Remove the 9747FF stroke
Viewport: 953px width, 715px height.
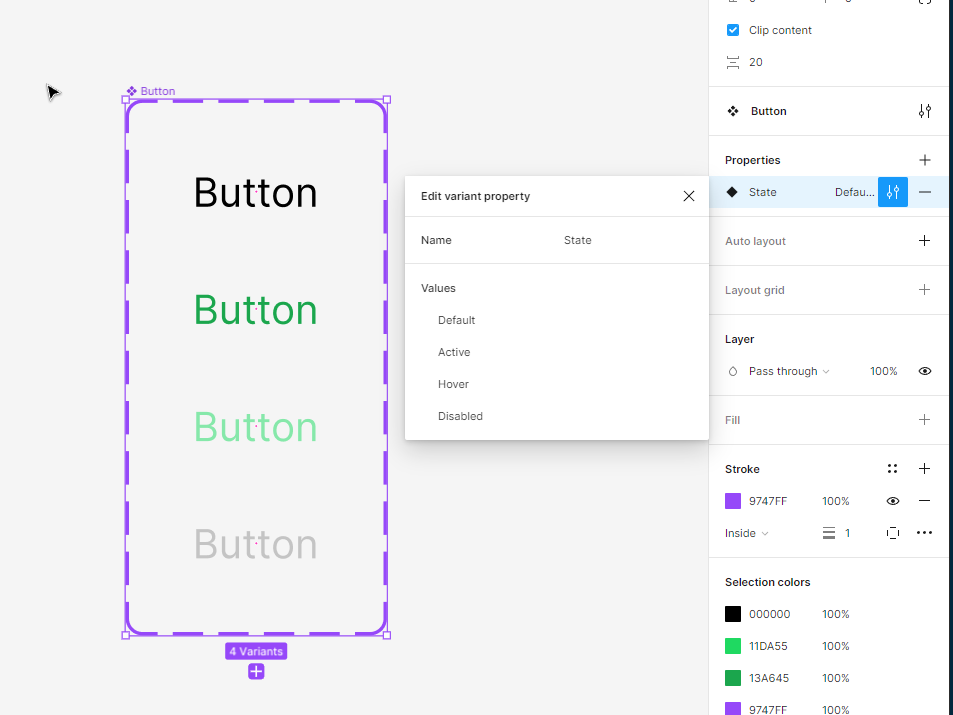pyautogui.click(x=924, y=501)
